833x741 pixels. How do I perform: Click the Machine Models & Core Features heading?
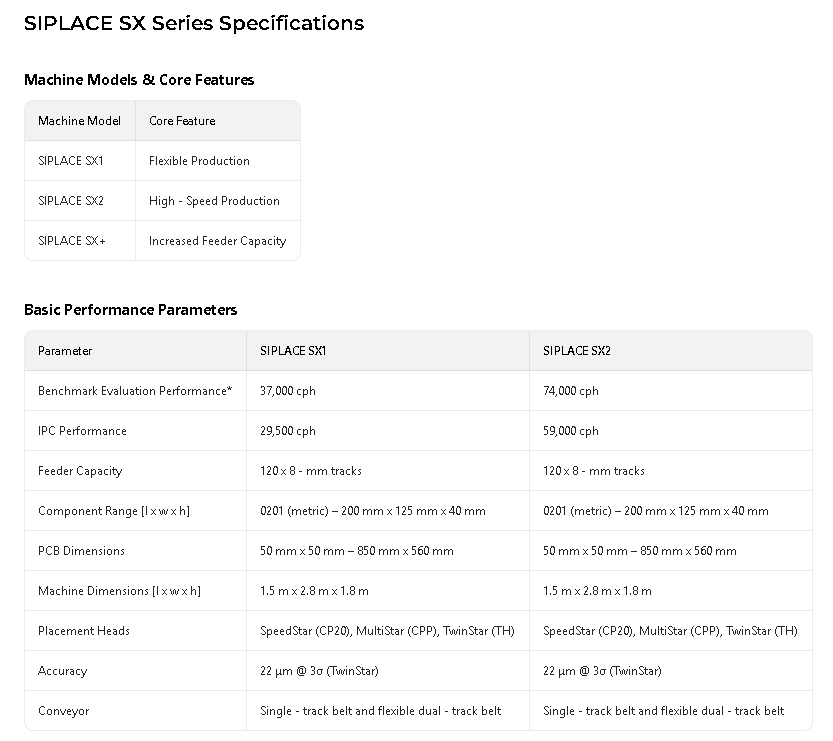[139, 80]
